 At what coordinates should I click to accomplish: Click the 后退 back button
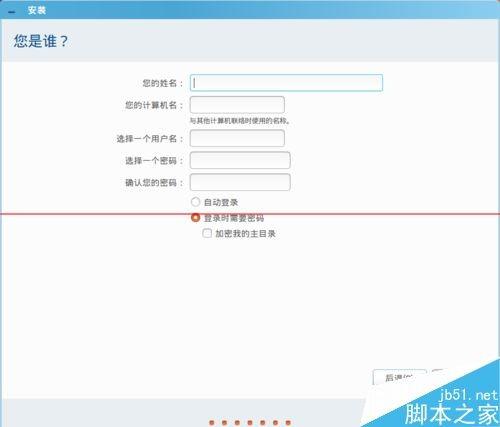(x=399, y=377)
